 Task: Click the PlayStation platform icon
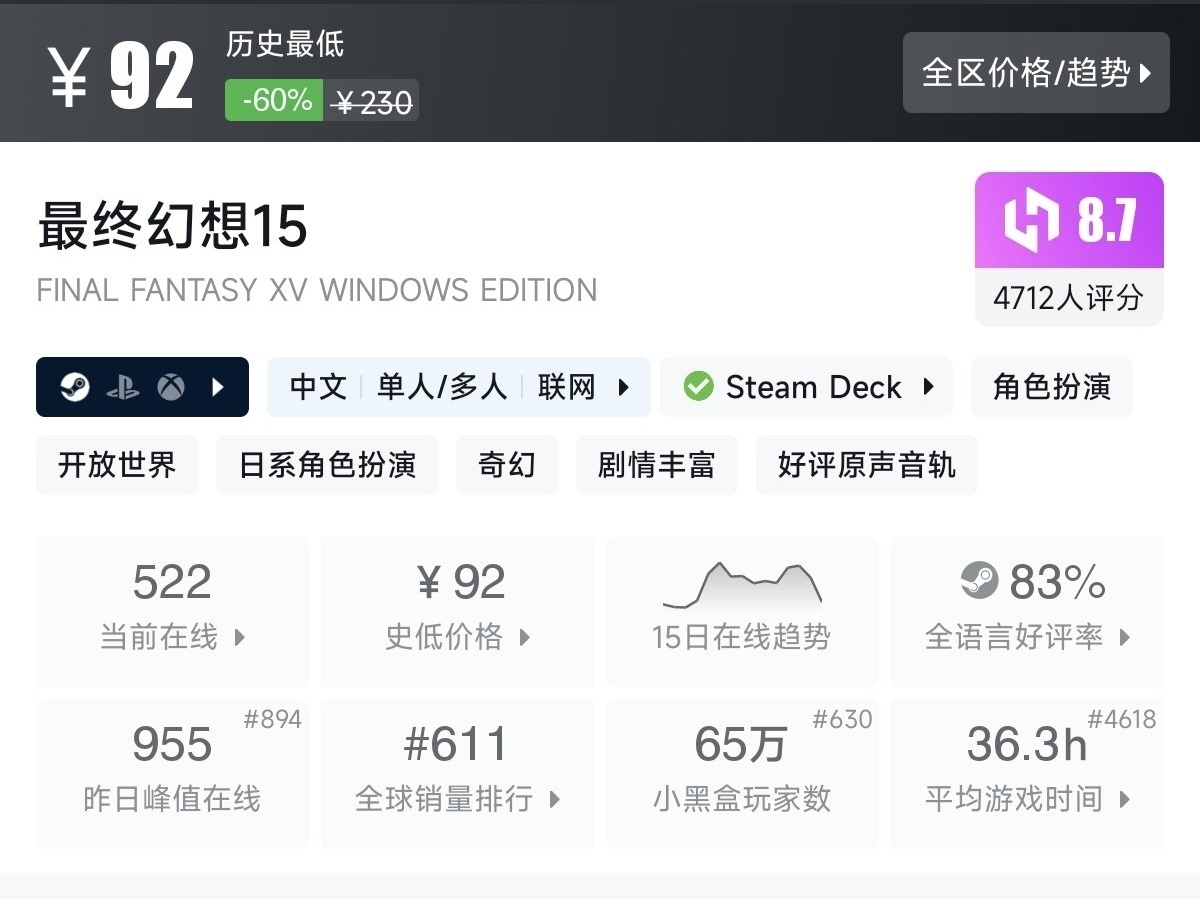click(123, 387)
